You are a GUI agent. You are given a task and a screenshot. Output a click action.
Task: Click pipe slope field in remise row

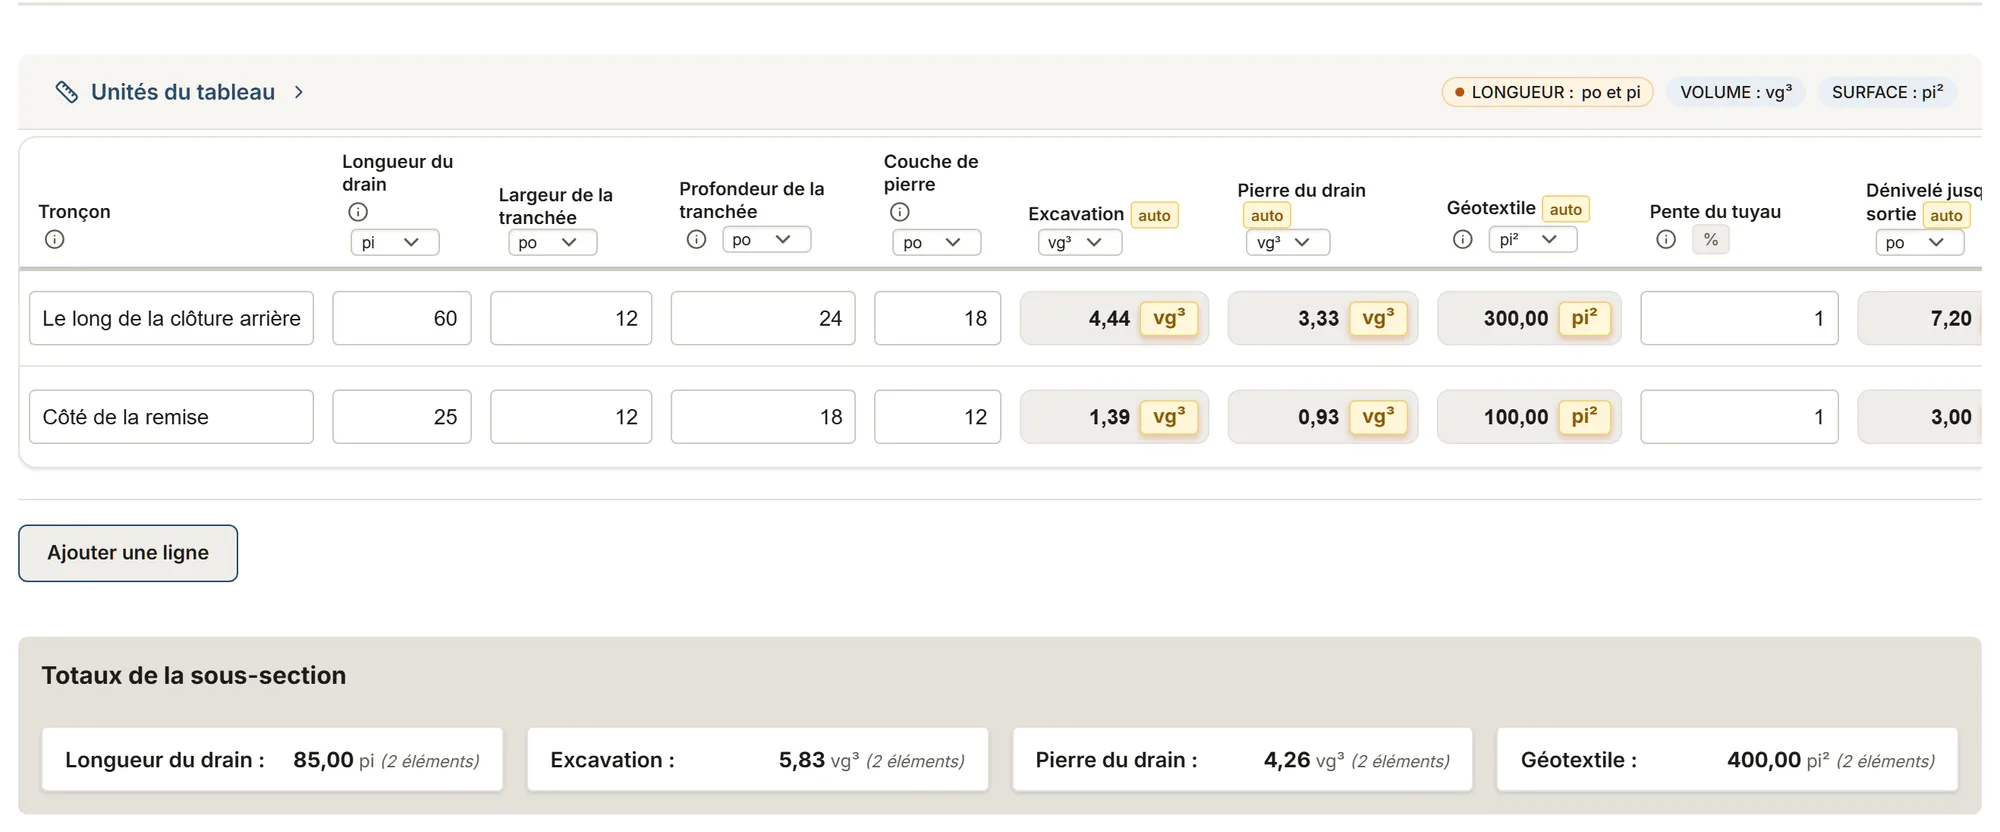click(1739, 417)
